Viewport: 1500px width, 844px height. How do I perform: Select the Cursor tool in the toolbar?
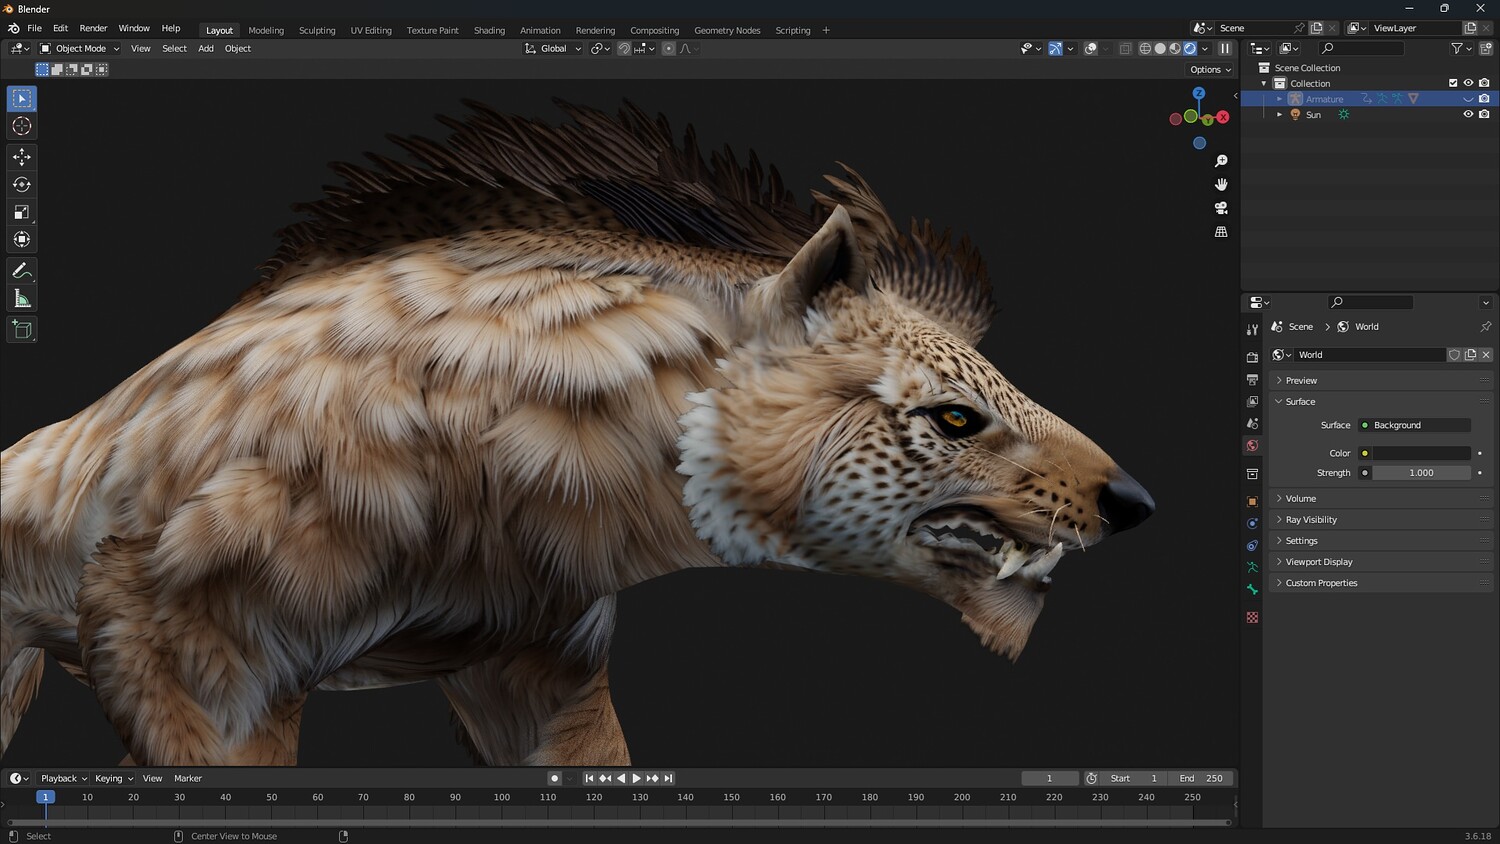[x=22, y=126]
